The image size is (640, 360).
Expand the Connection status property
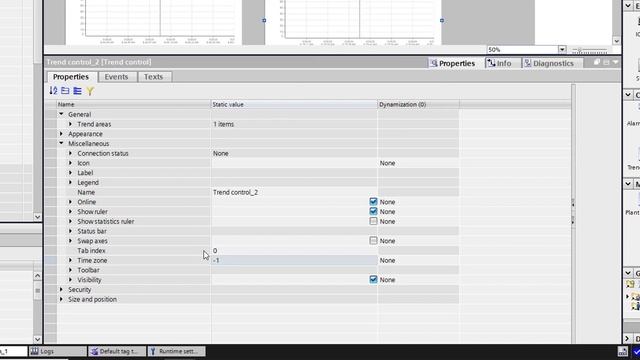[x=70, y=153]
